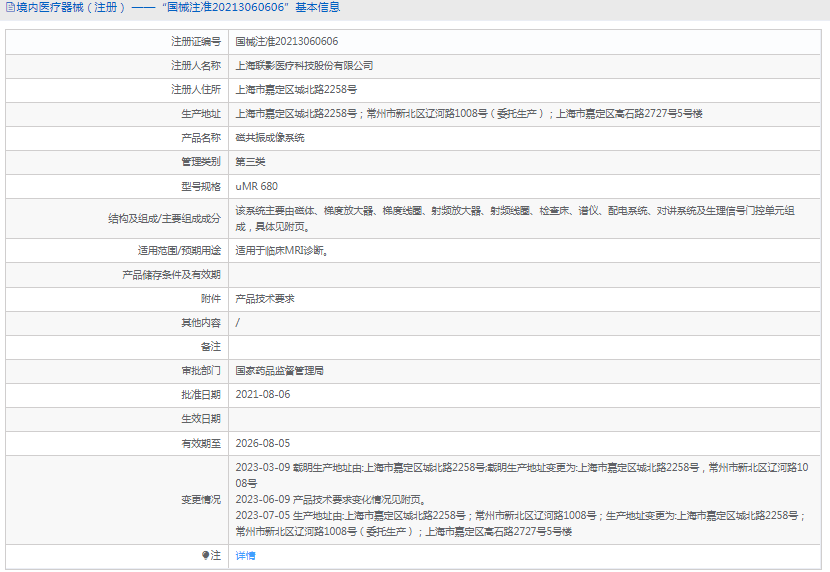Screen dimensions: 830x572
Task: Click the 管理类别 label
Action: coord(201,162)
